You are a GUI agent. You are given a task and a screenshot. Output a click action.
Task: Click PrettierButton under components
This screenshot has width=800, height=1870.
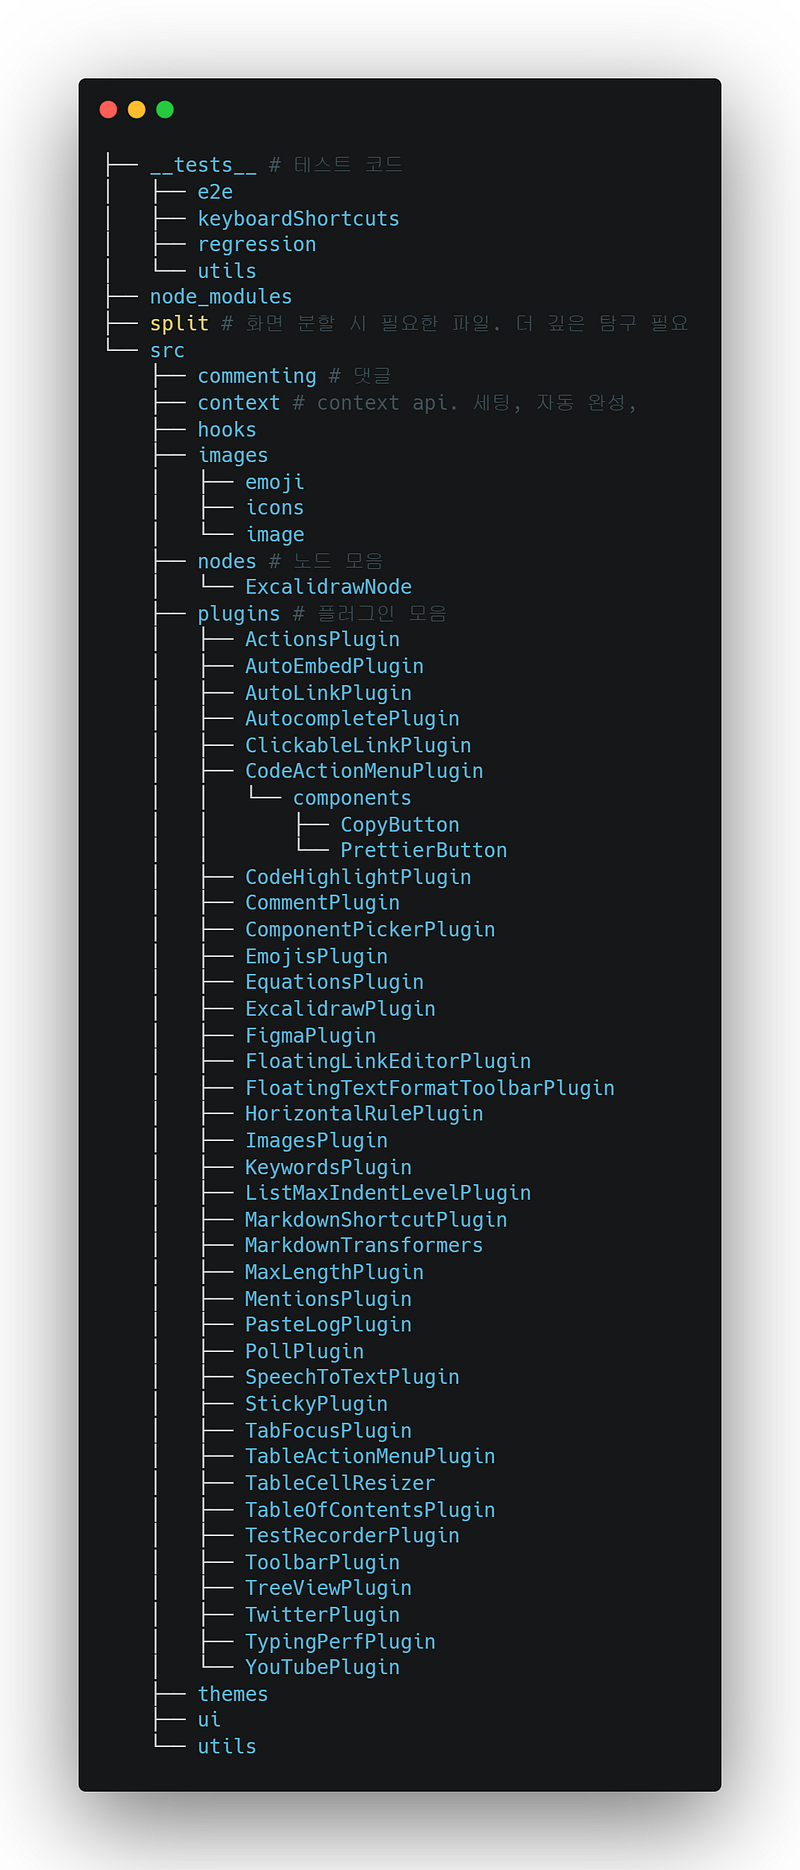pos(424,850)
